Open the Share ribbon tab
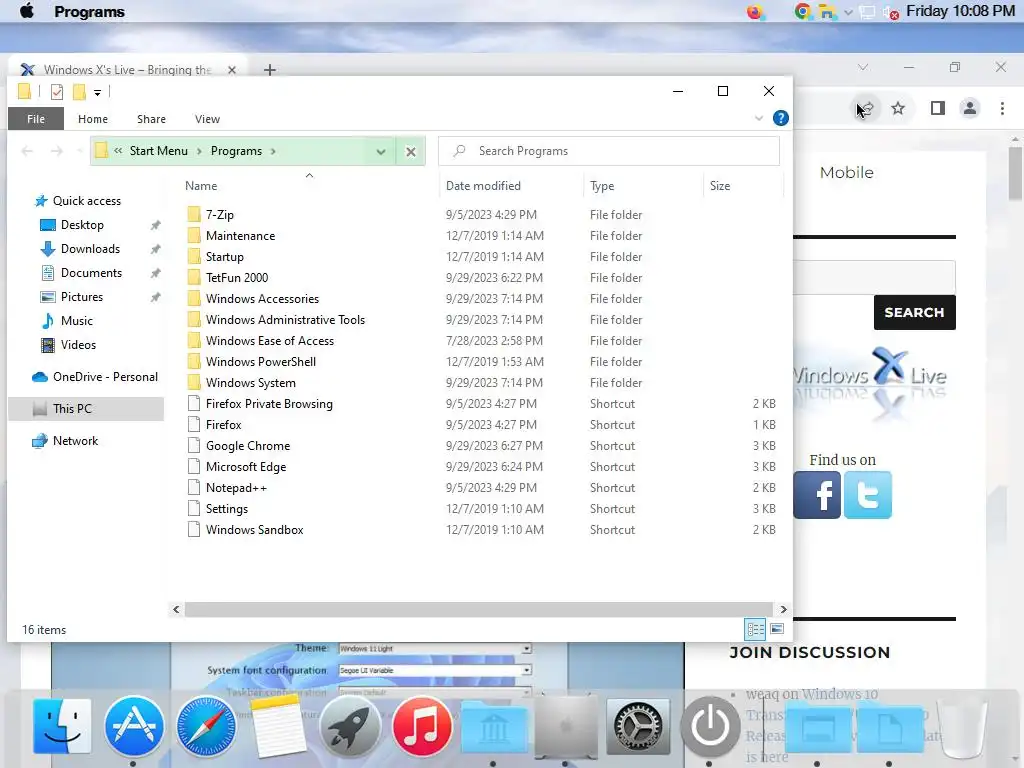The width and height of the screenshot is (1024, 768). [152, 119]
